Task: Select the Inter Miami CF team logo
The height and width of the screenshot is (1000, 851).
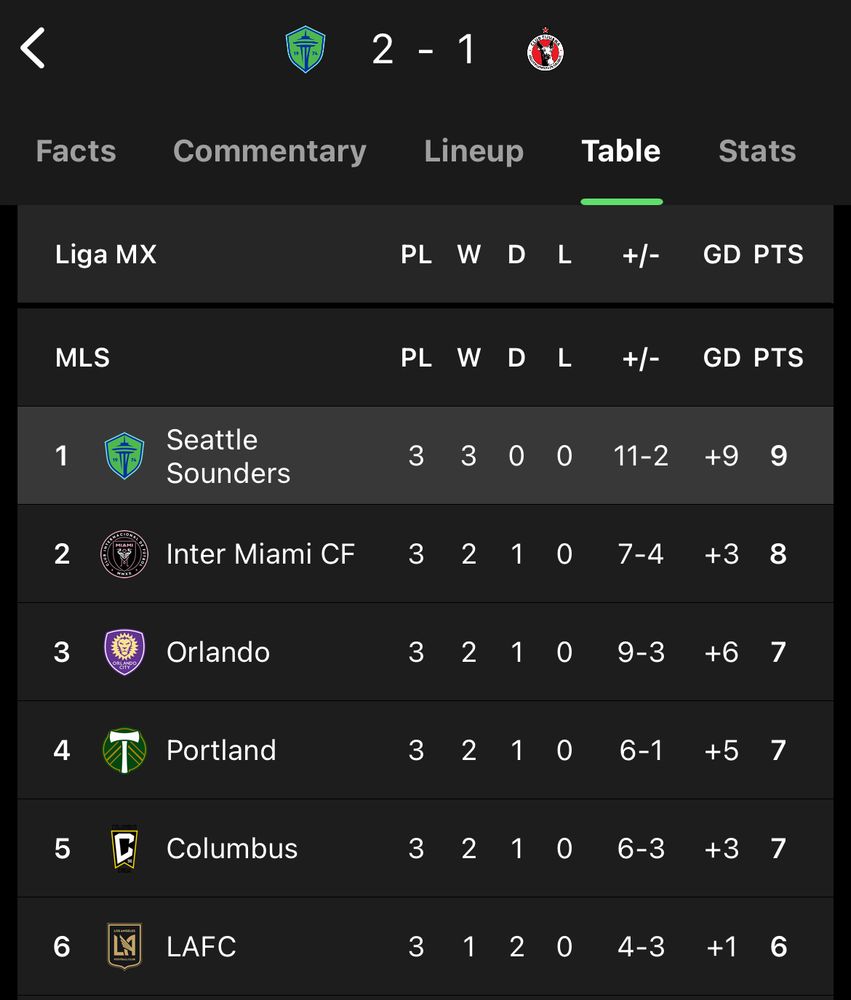Action: 124,554
